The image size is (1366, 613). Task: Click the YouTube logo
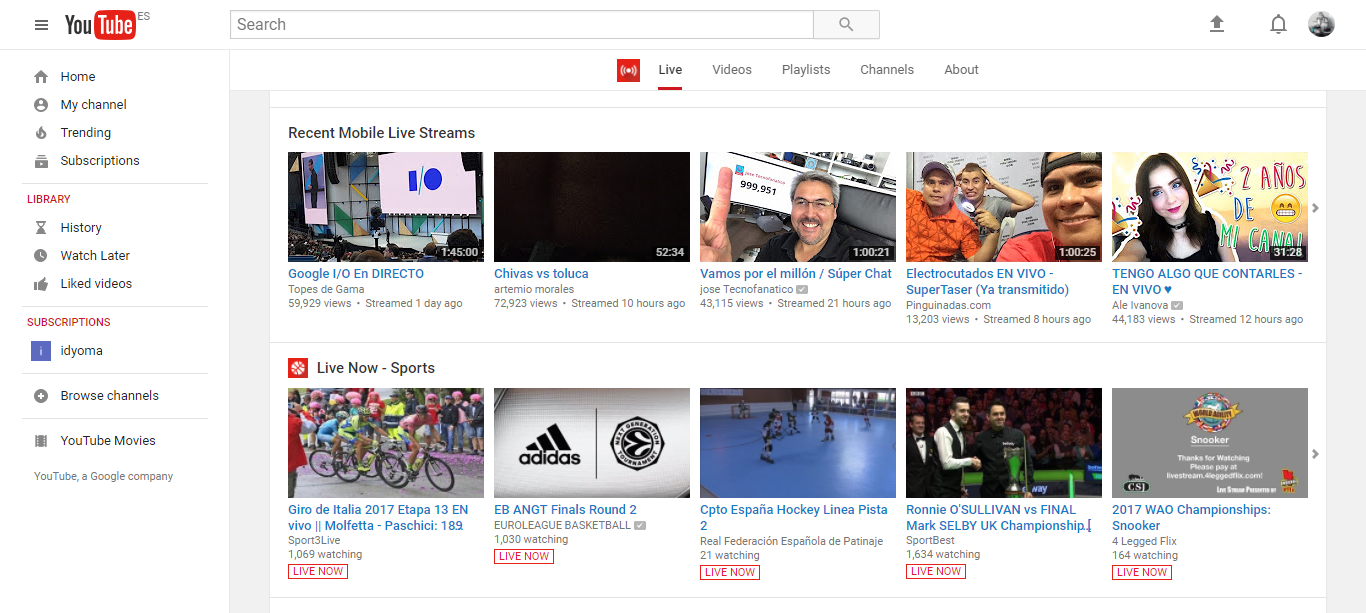100,25
